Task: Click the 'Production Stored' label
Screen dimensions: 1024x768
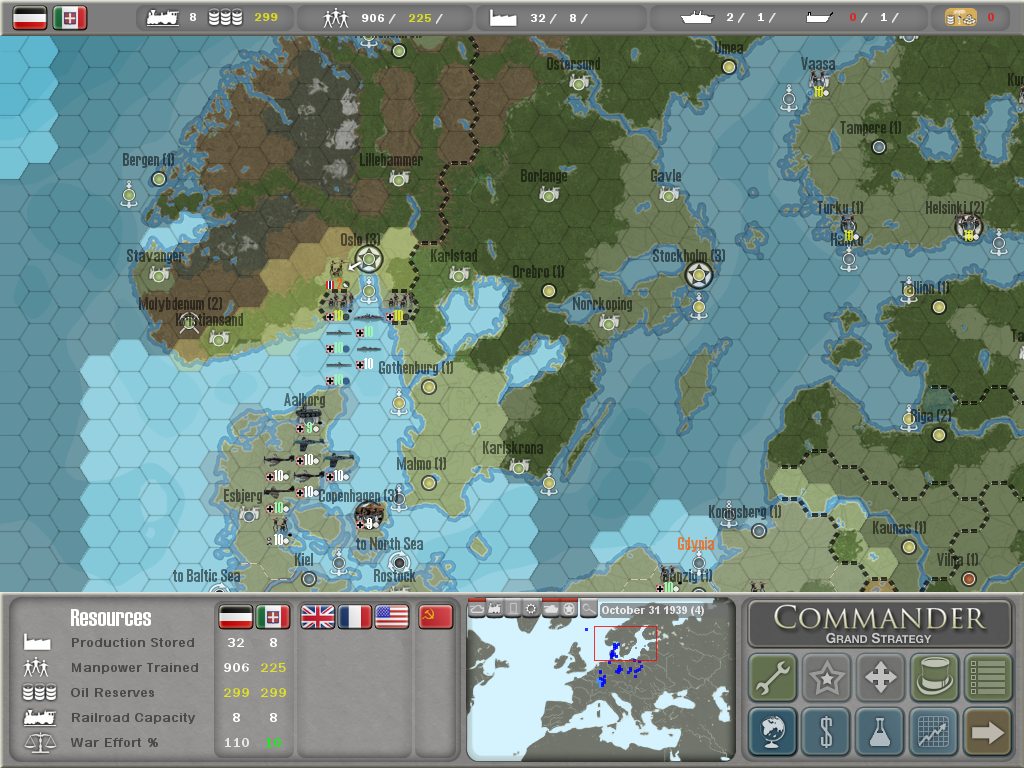Action: point(133,643)
